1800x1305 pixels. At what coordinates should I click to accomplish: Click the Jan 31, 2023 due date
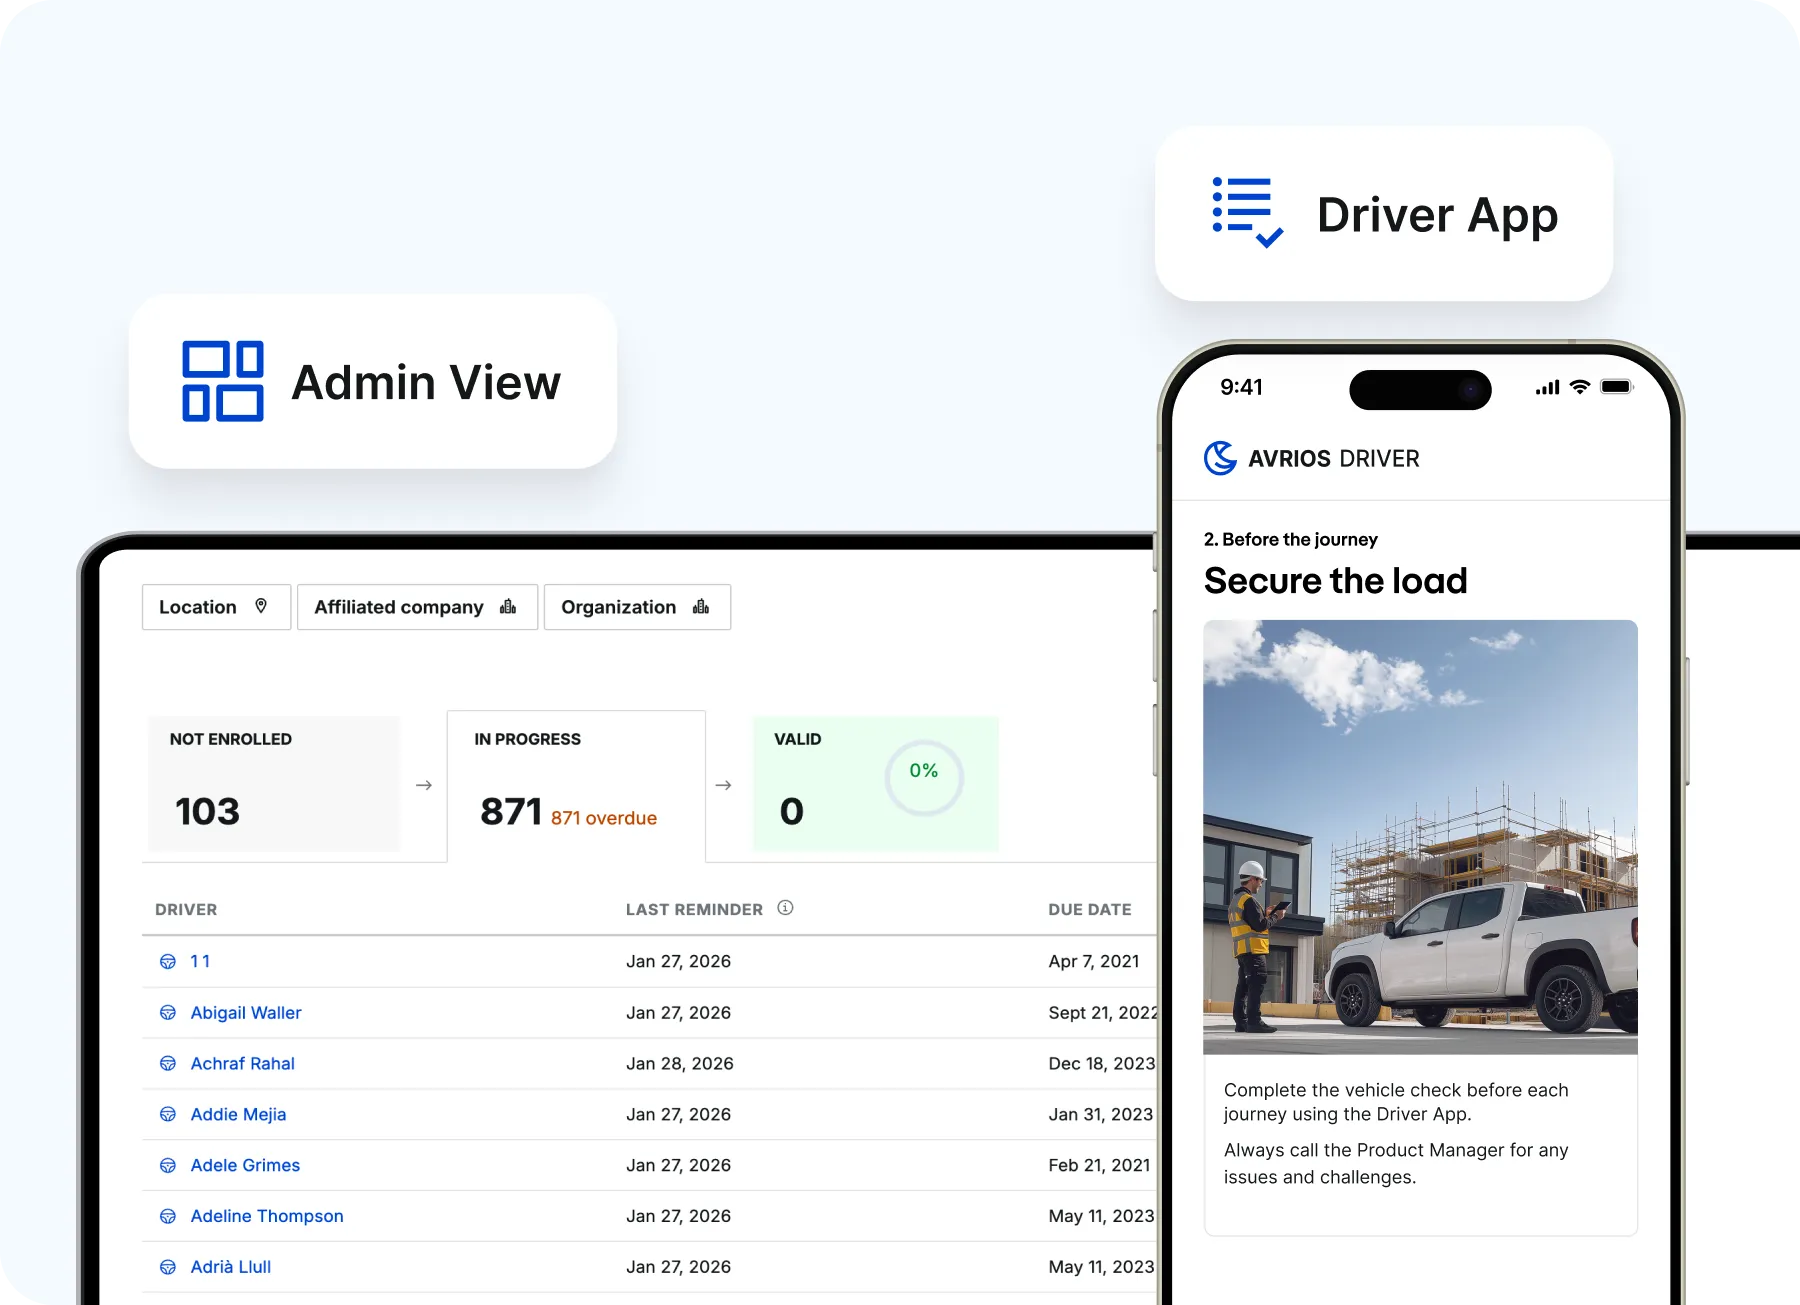pyautogui.click(x=1101, y=1115)
